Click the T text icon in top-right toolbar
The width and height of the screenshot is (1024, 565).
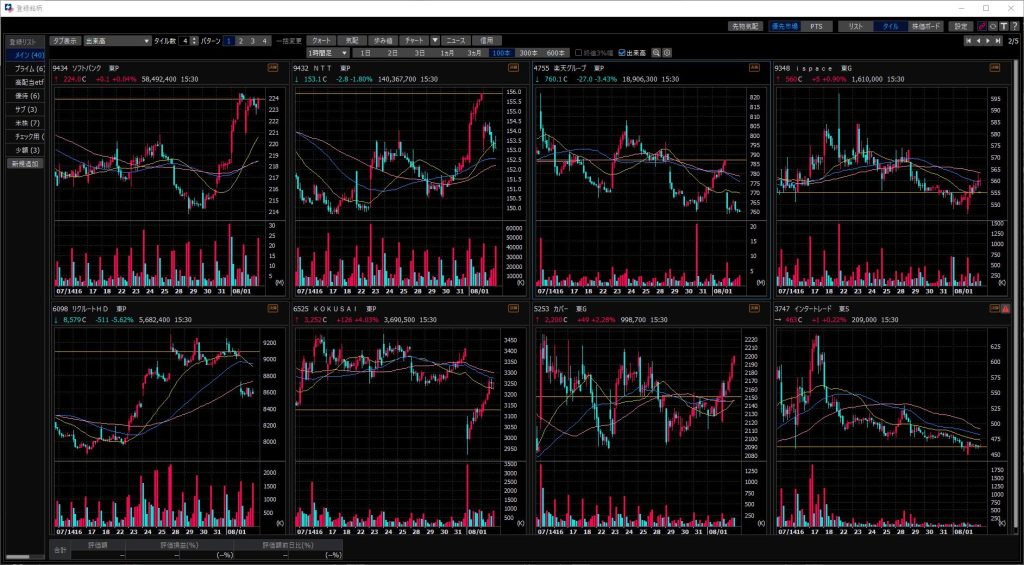(x=1002, y=26)
